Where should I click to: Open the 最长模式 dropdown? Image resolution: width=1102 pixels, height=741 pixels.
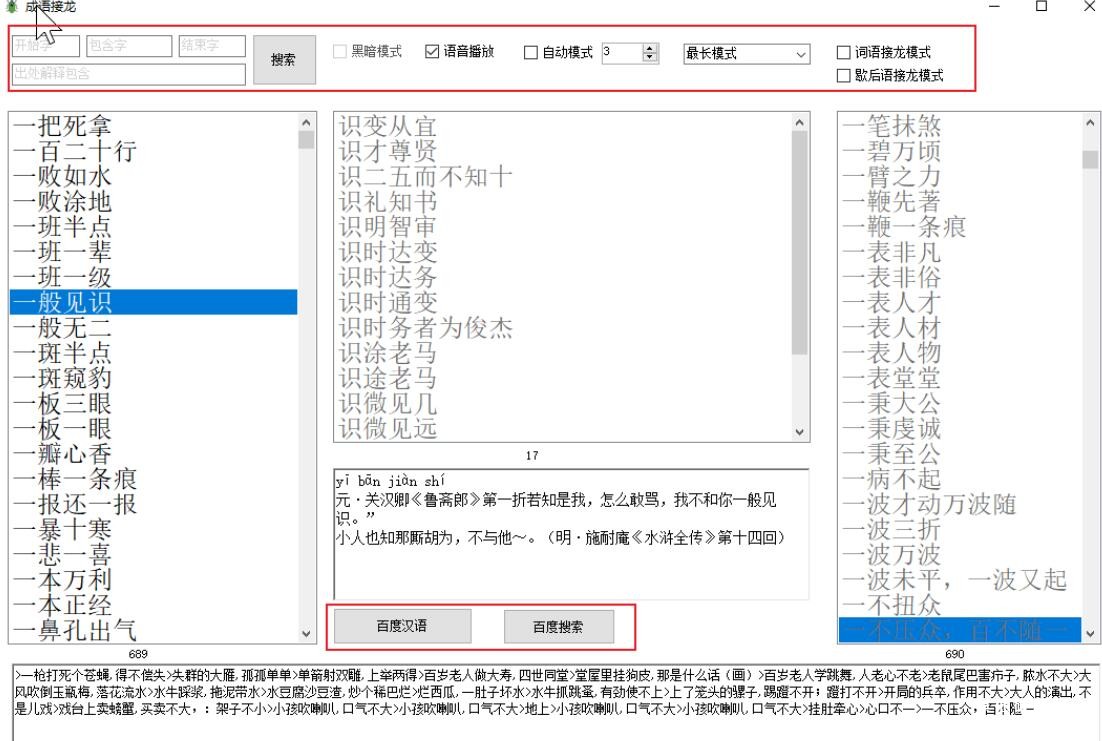click(746, 54)
